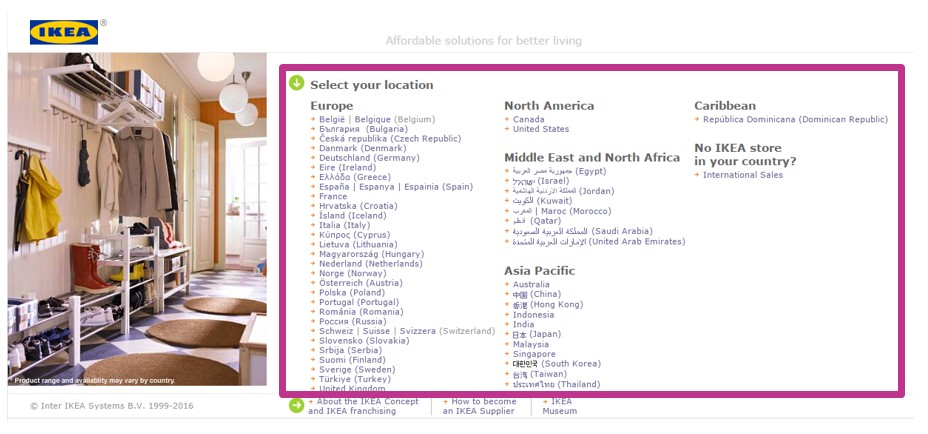Viewport: 928px width, 434px height.
Task: Open the Maroc (Morocco) link
Action: coord(562,211)
